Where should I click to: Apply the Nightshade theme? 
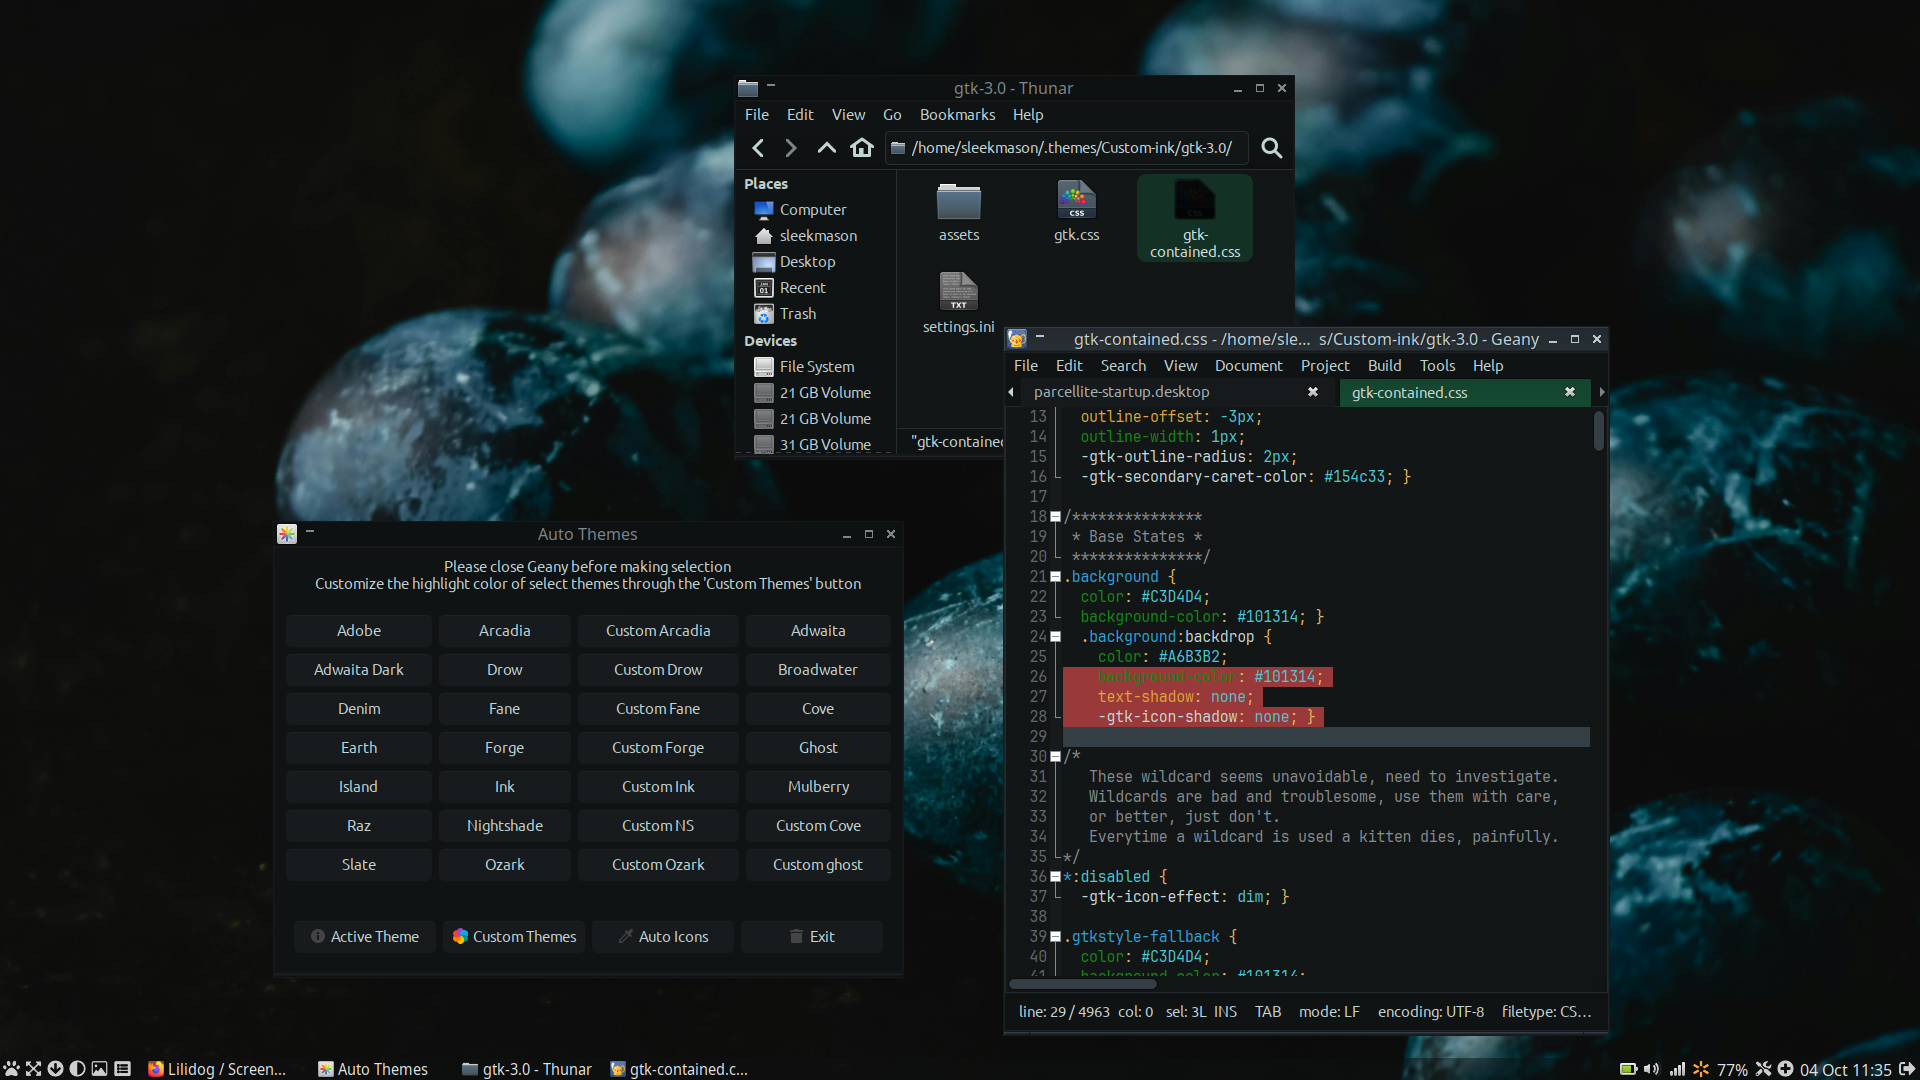tap(504, 826)
